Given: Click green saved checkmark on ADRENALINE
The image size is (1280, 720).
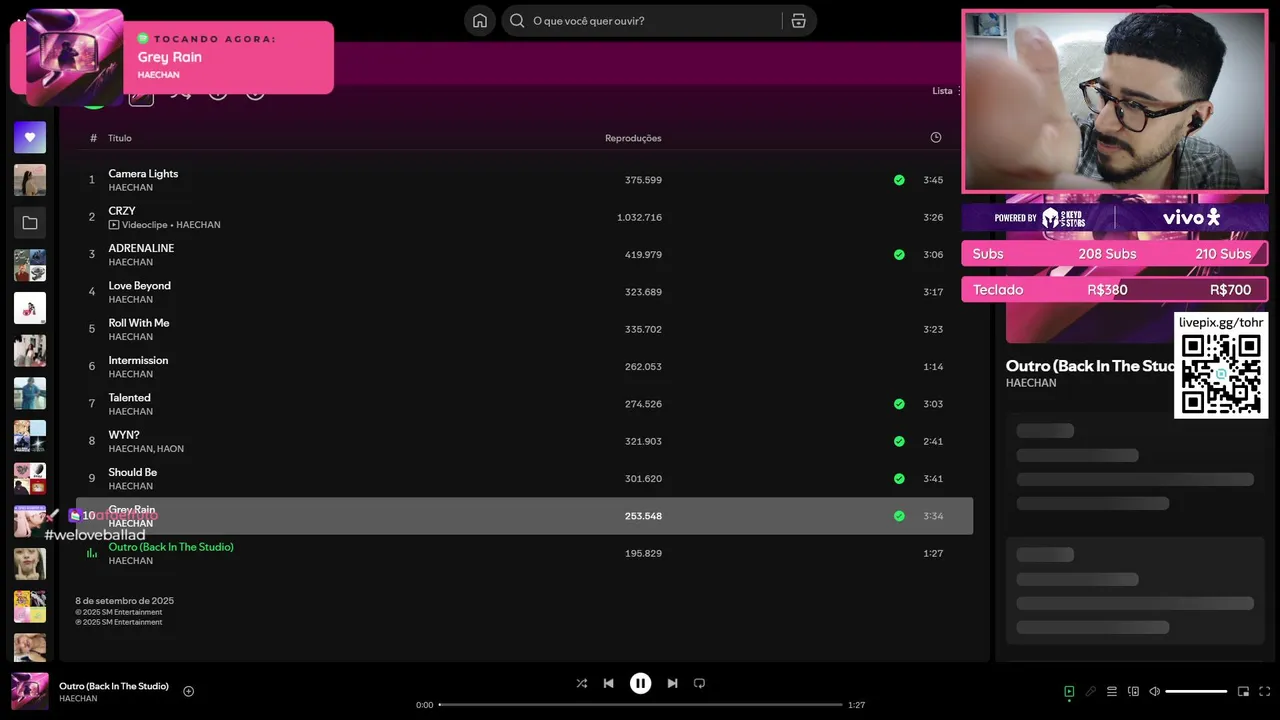Looking at the screenshot, I should point(899,255).
